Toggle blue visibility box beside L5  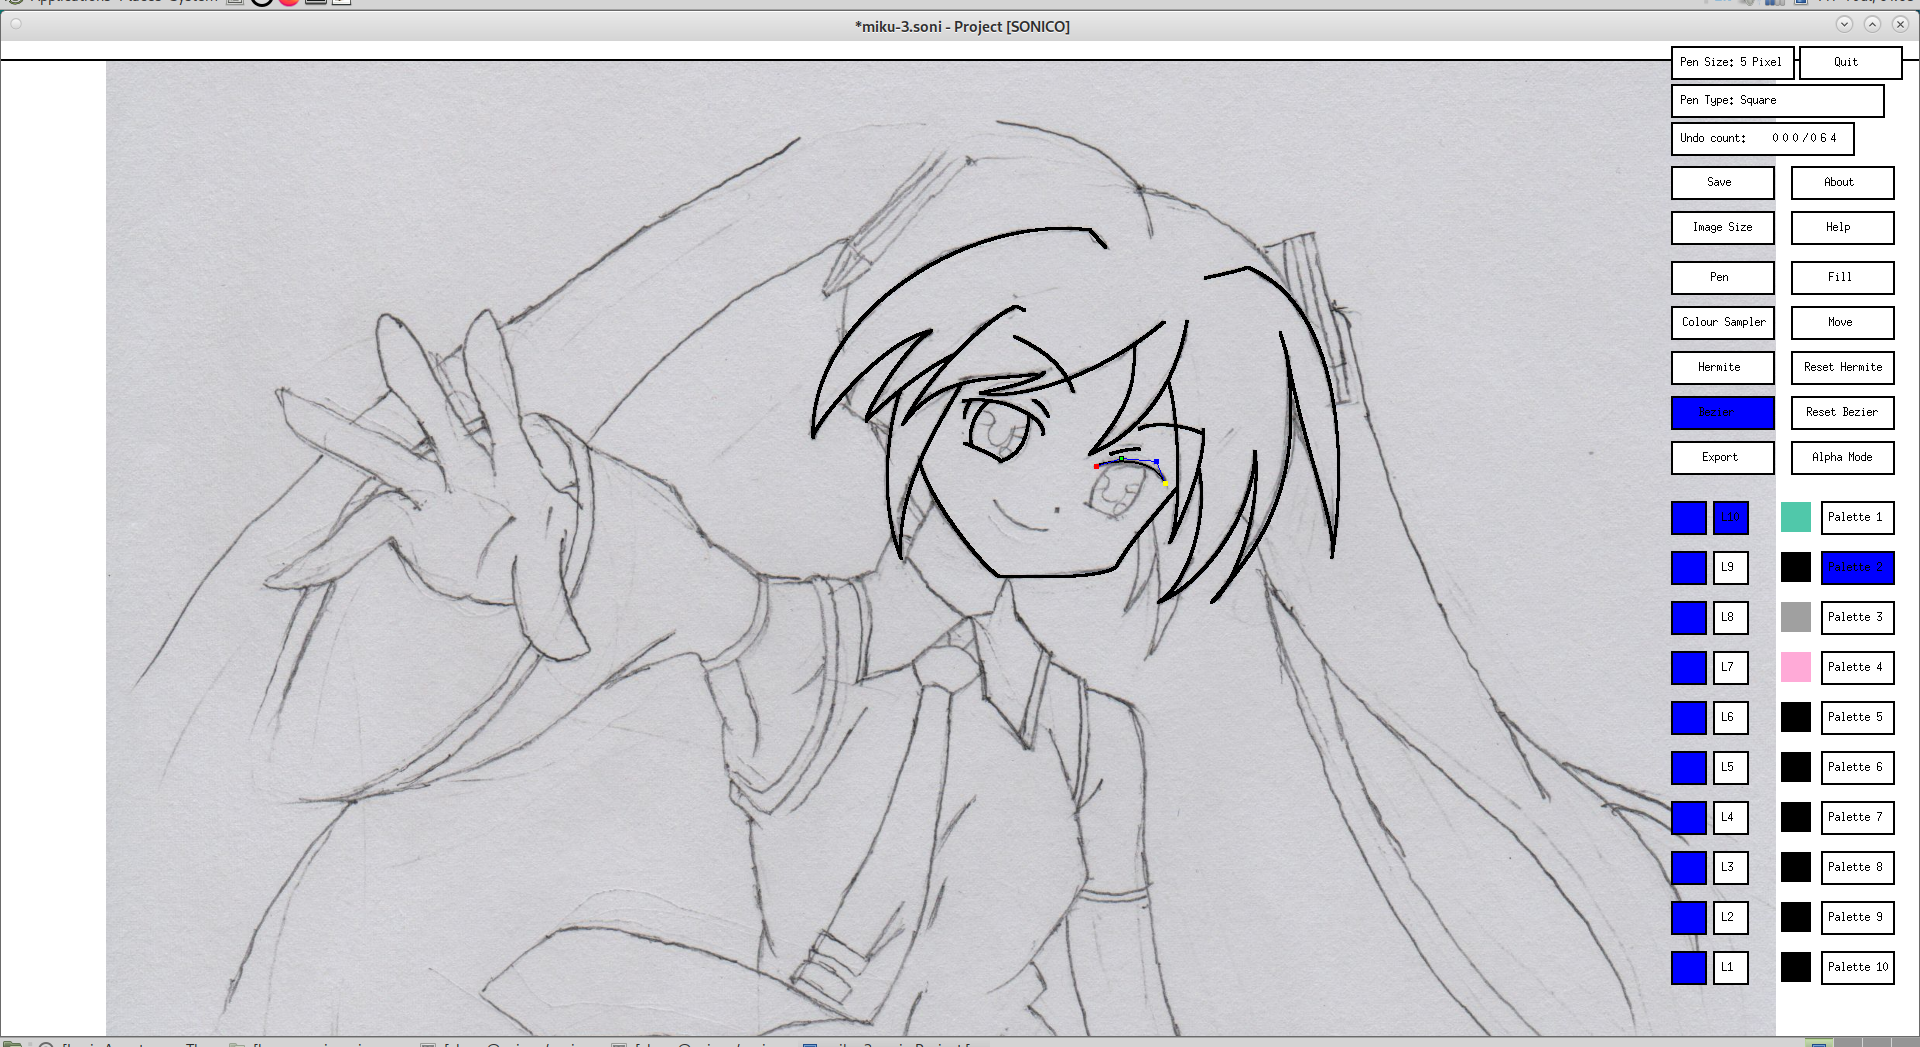(x=1689, y=767)
